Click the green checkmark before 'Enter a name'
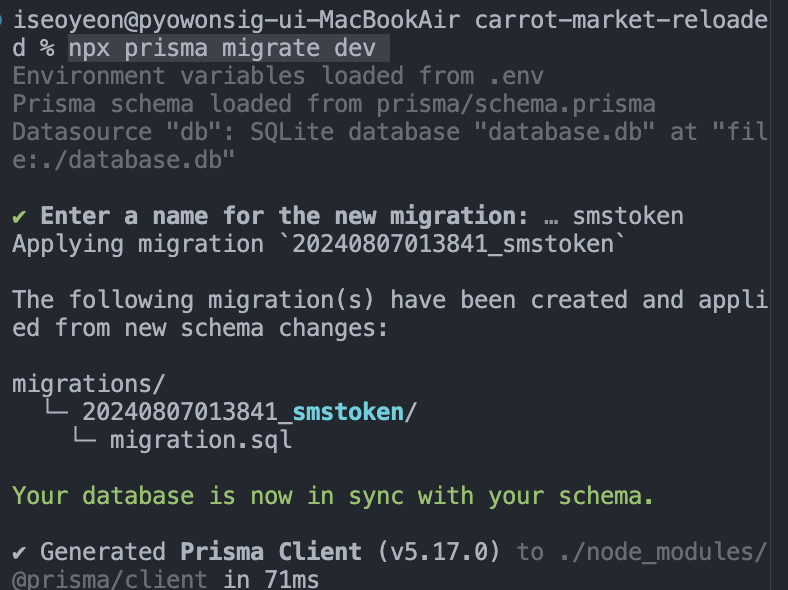The width and height of the screenshot is (788, 590). pos(19,217)
